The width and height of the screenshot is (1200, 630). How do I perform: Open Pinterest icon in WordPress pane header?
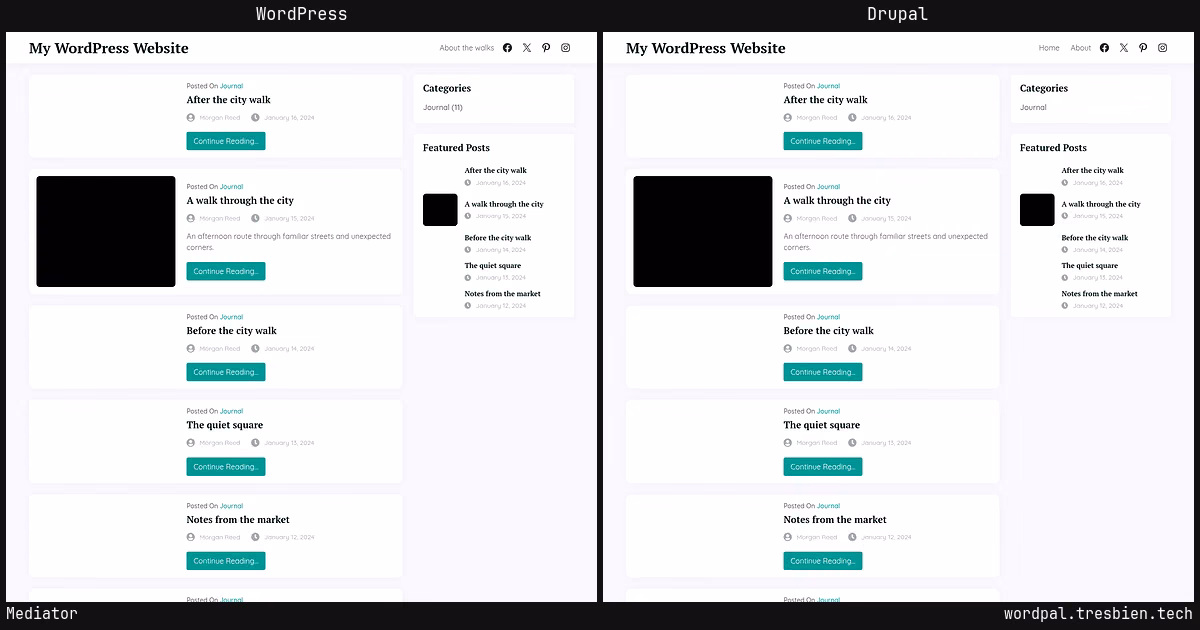point(546,48)
